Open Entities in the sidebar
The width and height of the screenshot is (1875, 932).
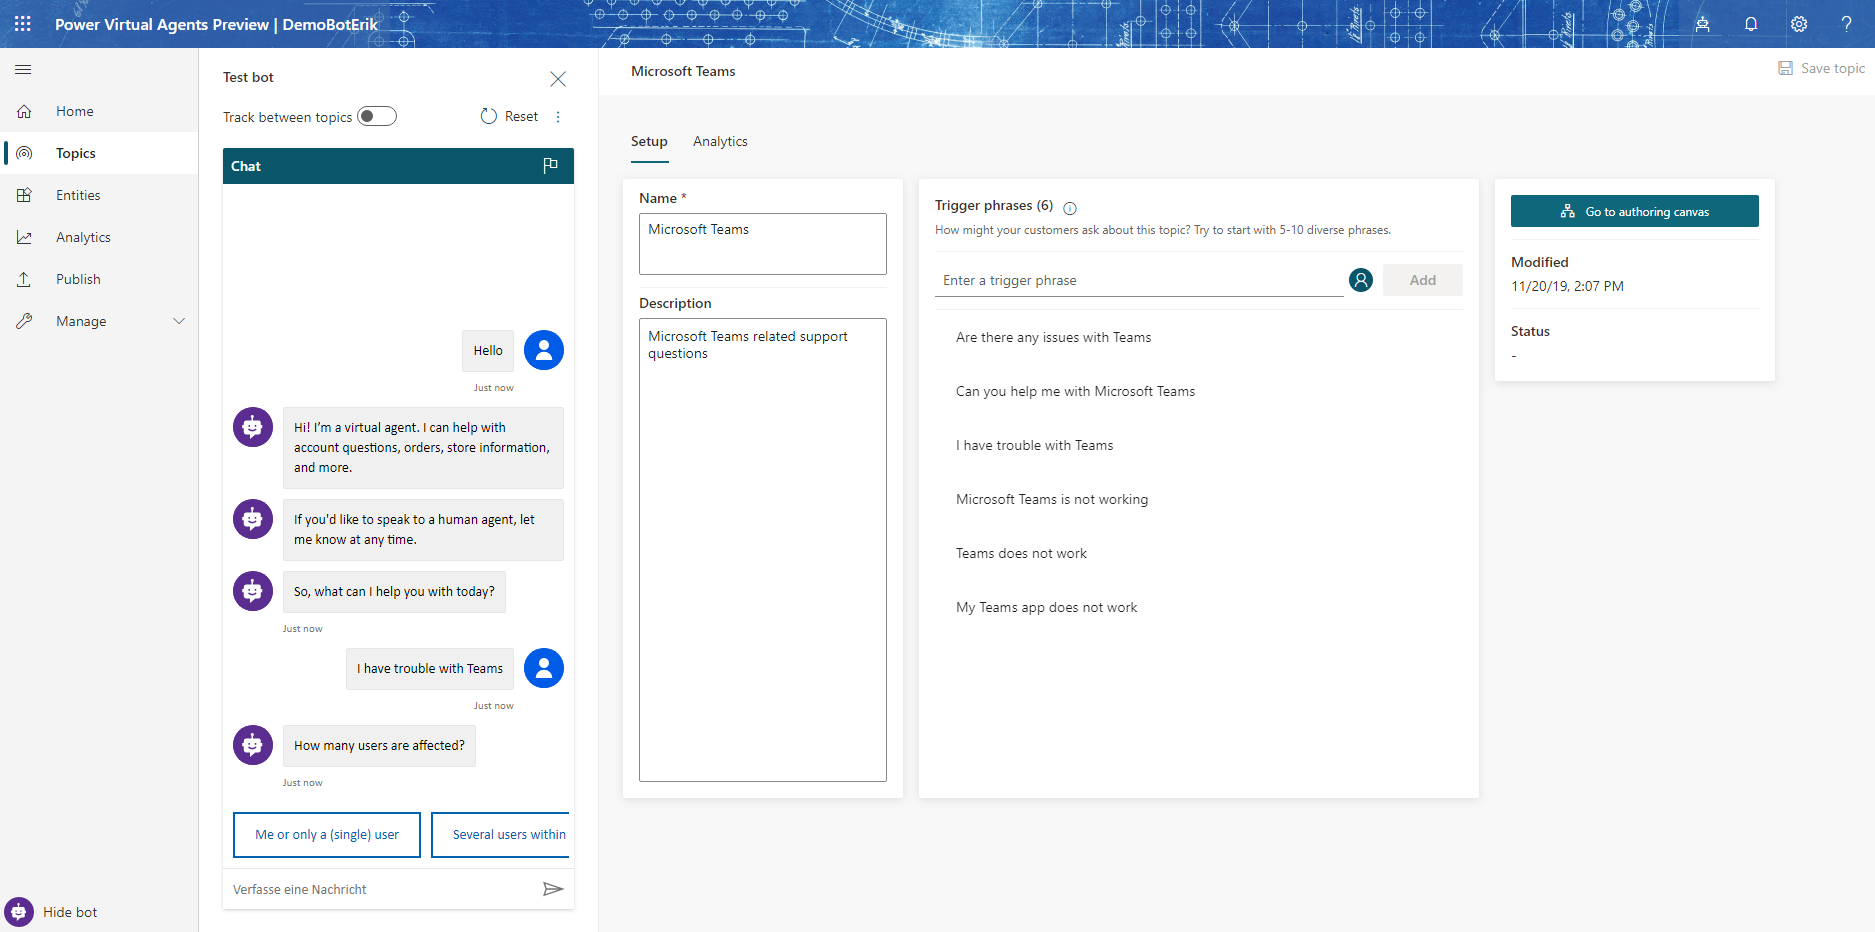tap(78, 196)
